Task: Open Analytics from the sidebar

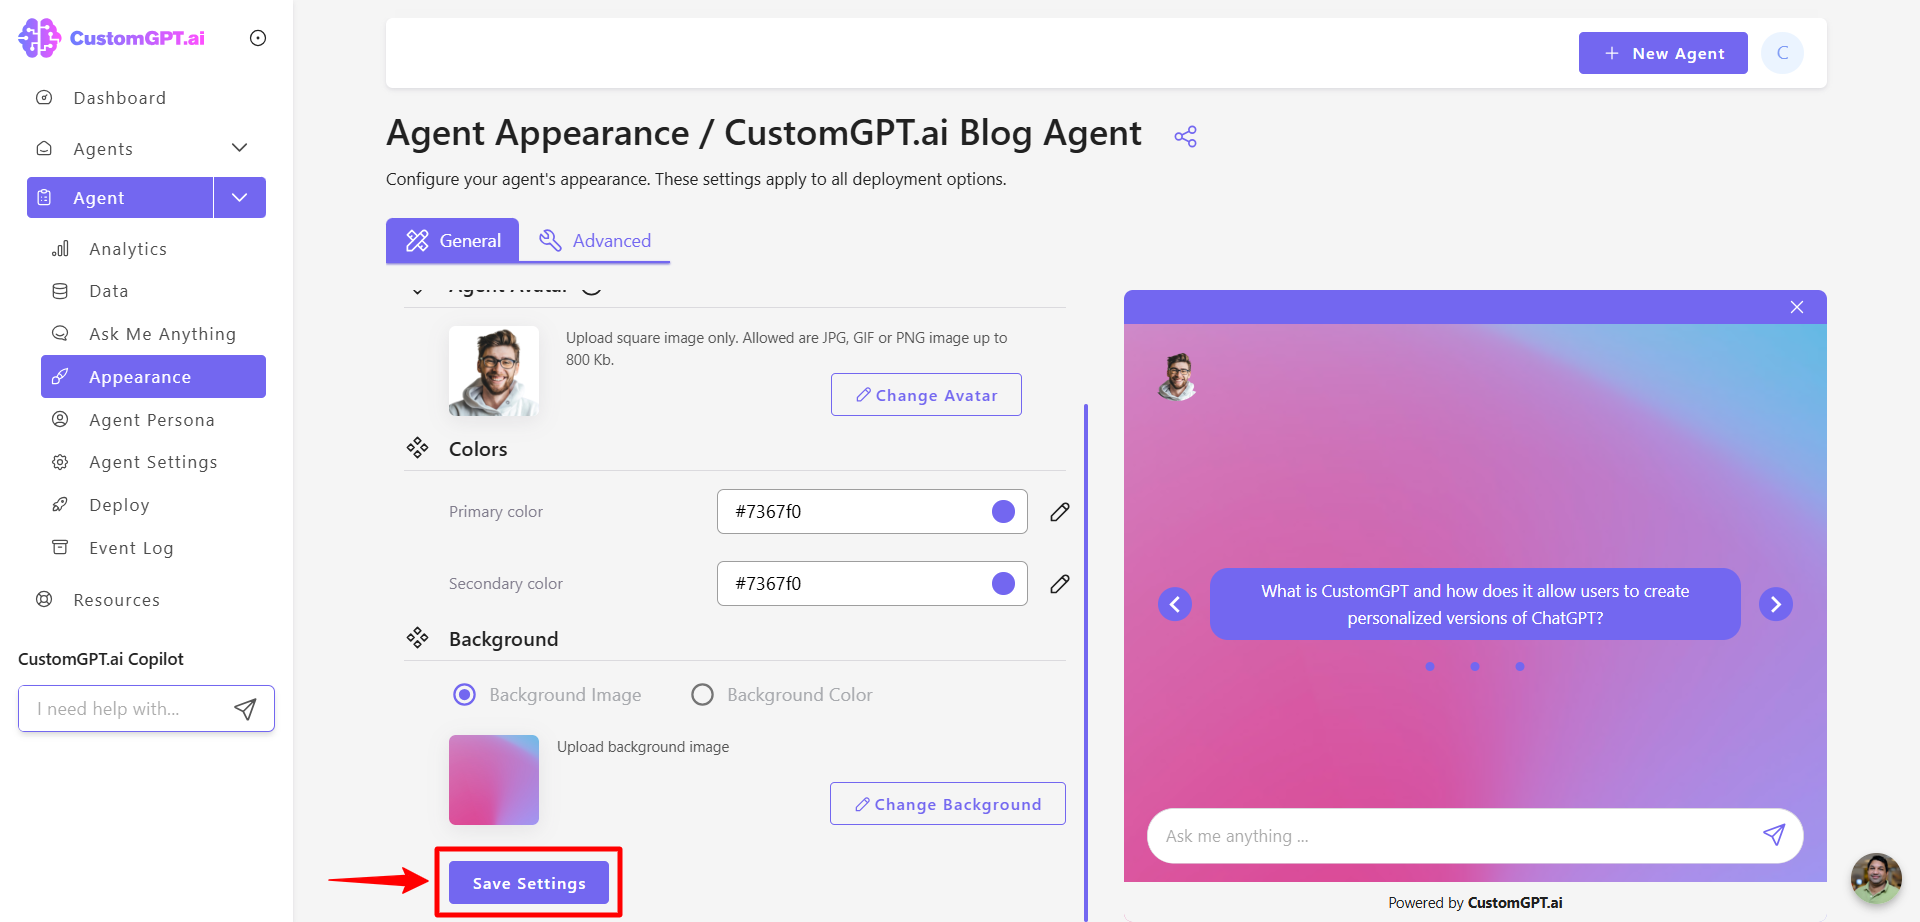Action: [x=128, y=249]
